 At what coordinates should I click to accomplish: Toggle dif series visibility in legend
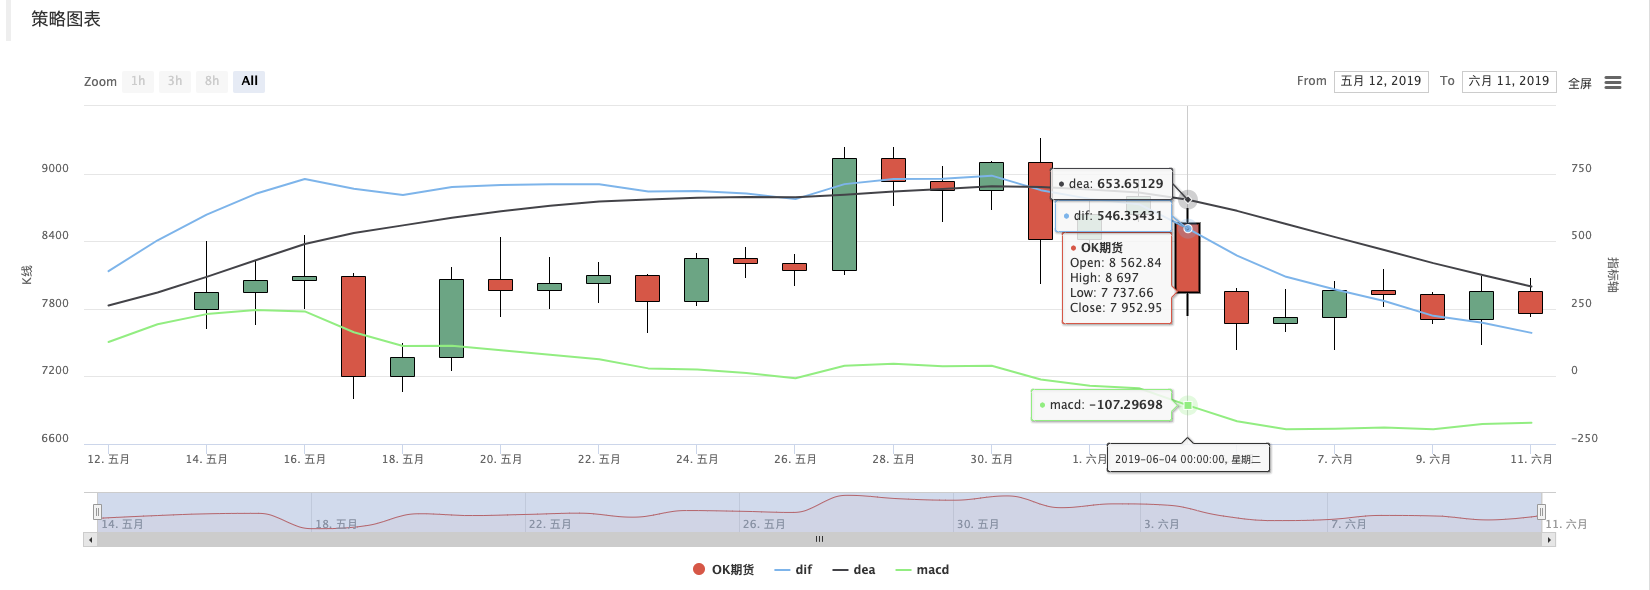(x=794, y=570)
